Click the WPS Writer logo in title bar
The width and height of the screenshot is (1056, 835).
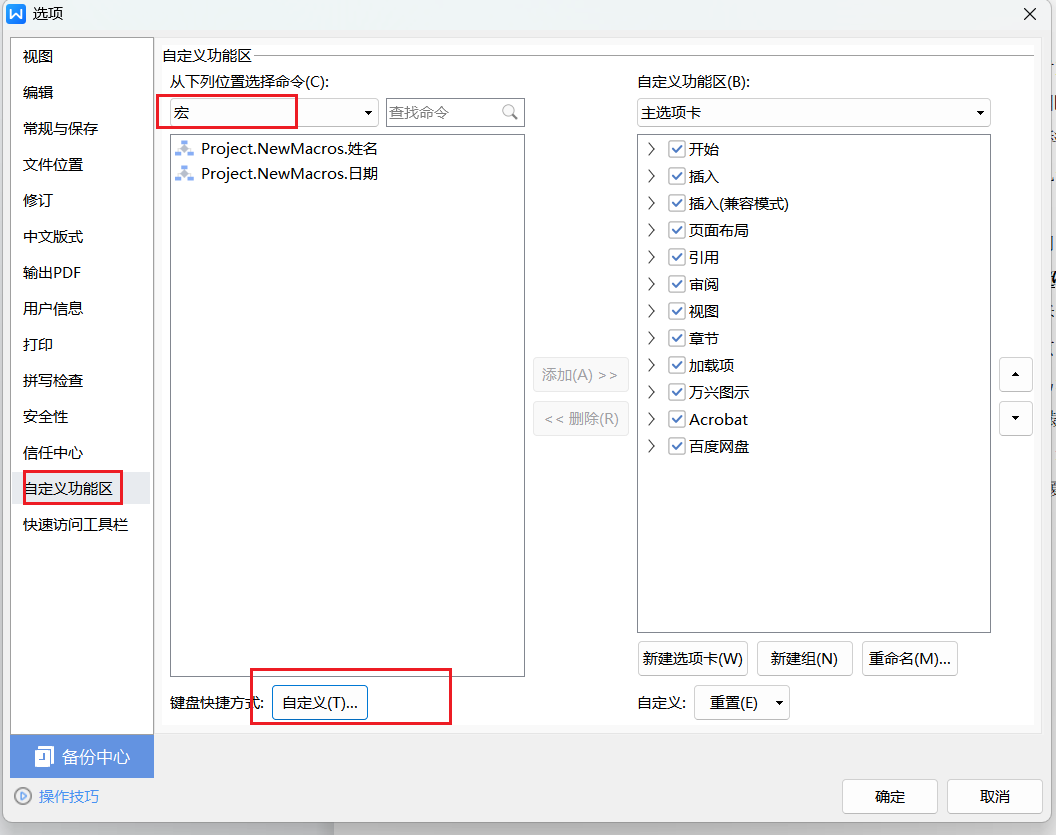pyautogui.click(x=16, y=13)
